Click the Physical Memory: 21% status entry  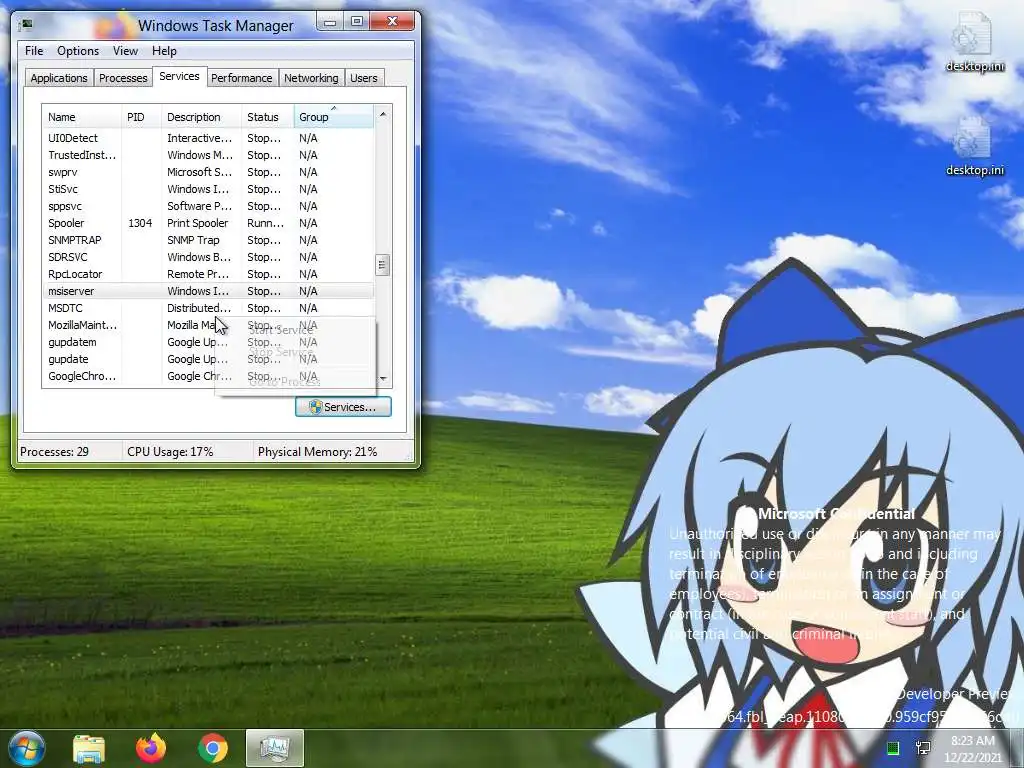point(317,451)
